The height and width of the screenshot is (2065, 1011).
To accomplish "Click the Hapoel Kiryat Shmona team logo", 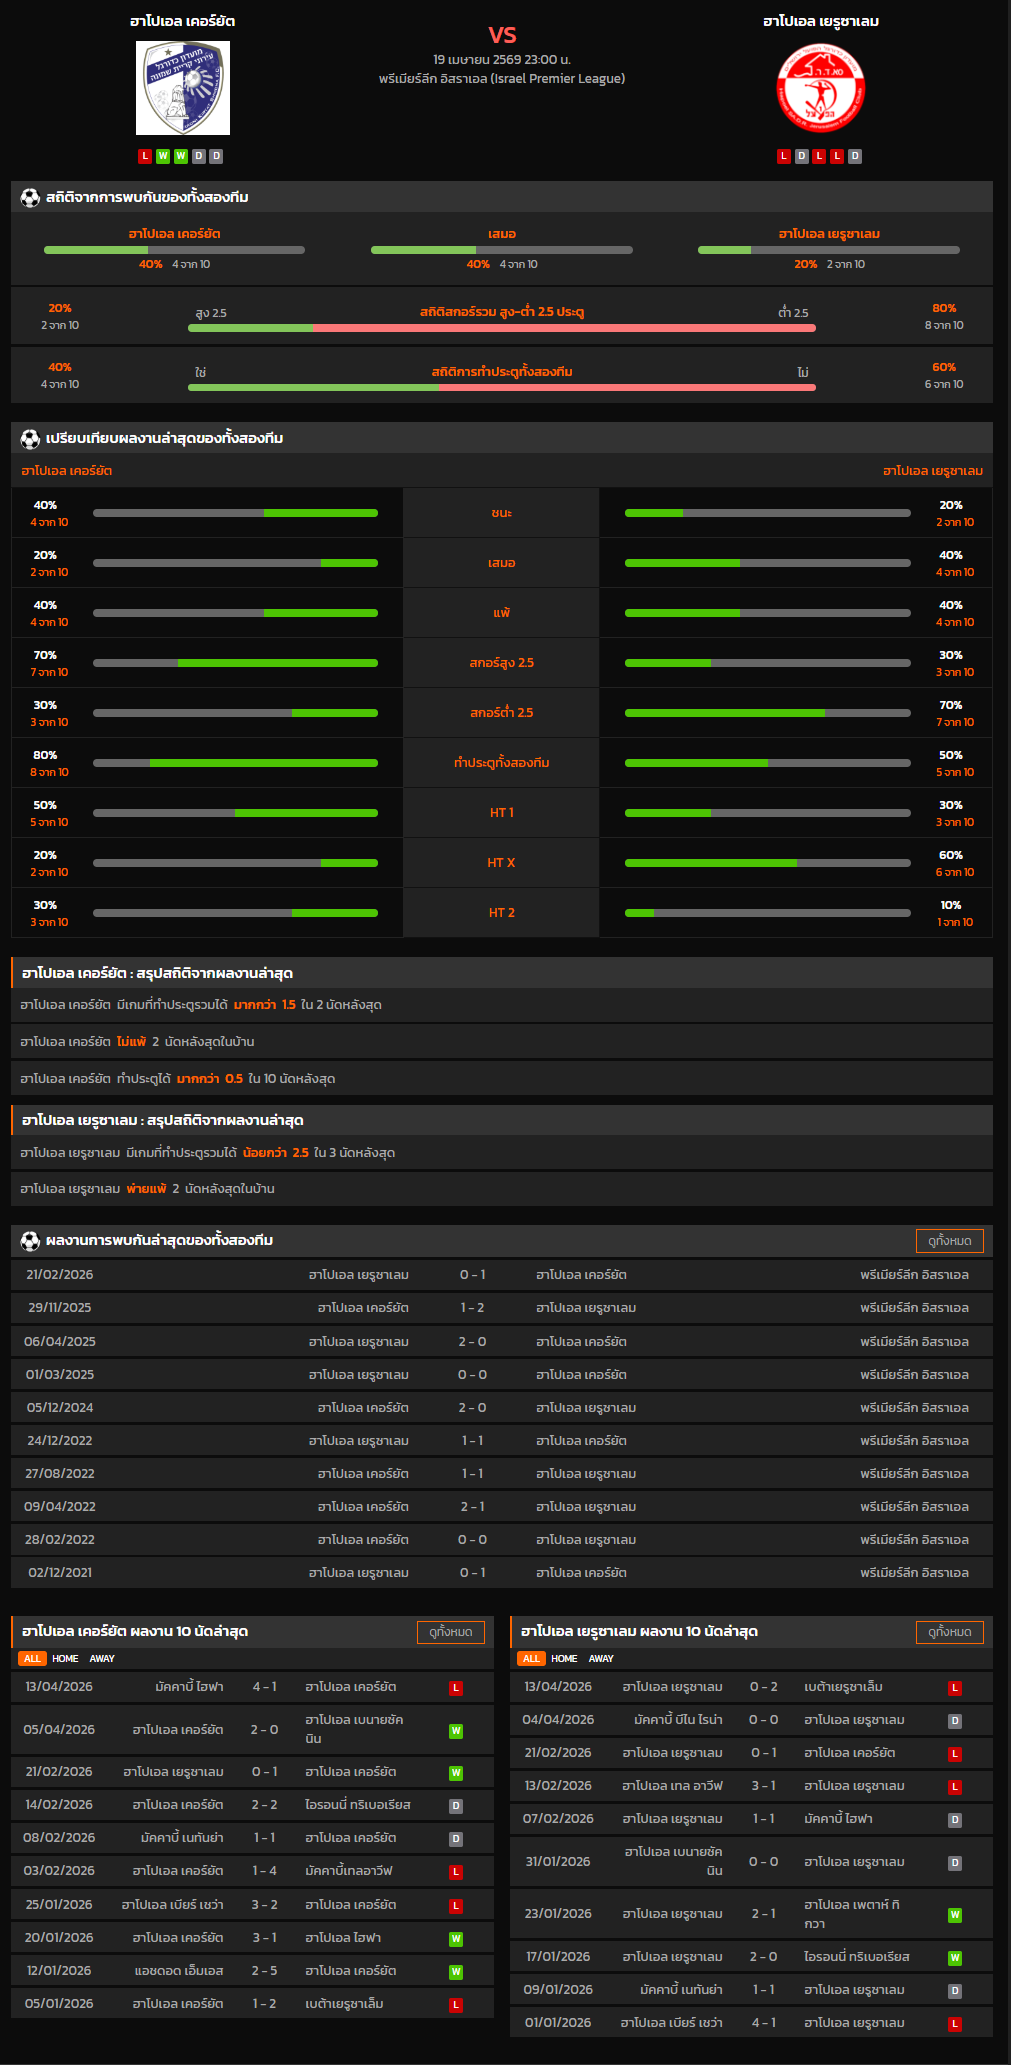I will coord(183,88).
